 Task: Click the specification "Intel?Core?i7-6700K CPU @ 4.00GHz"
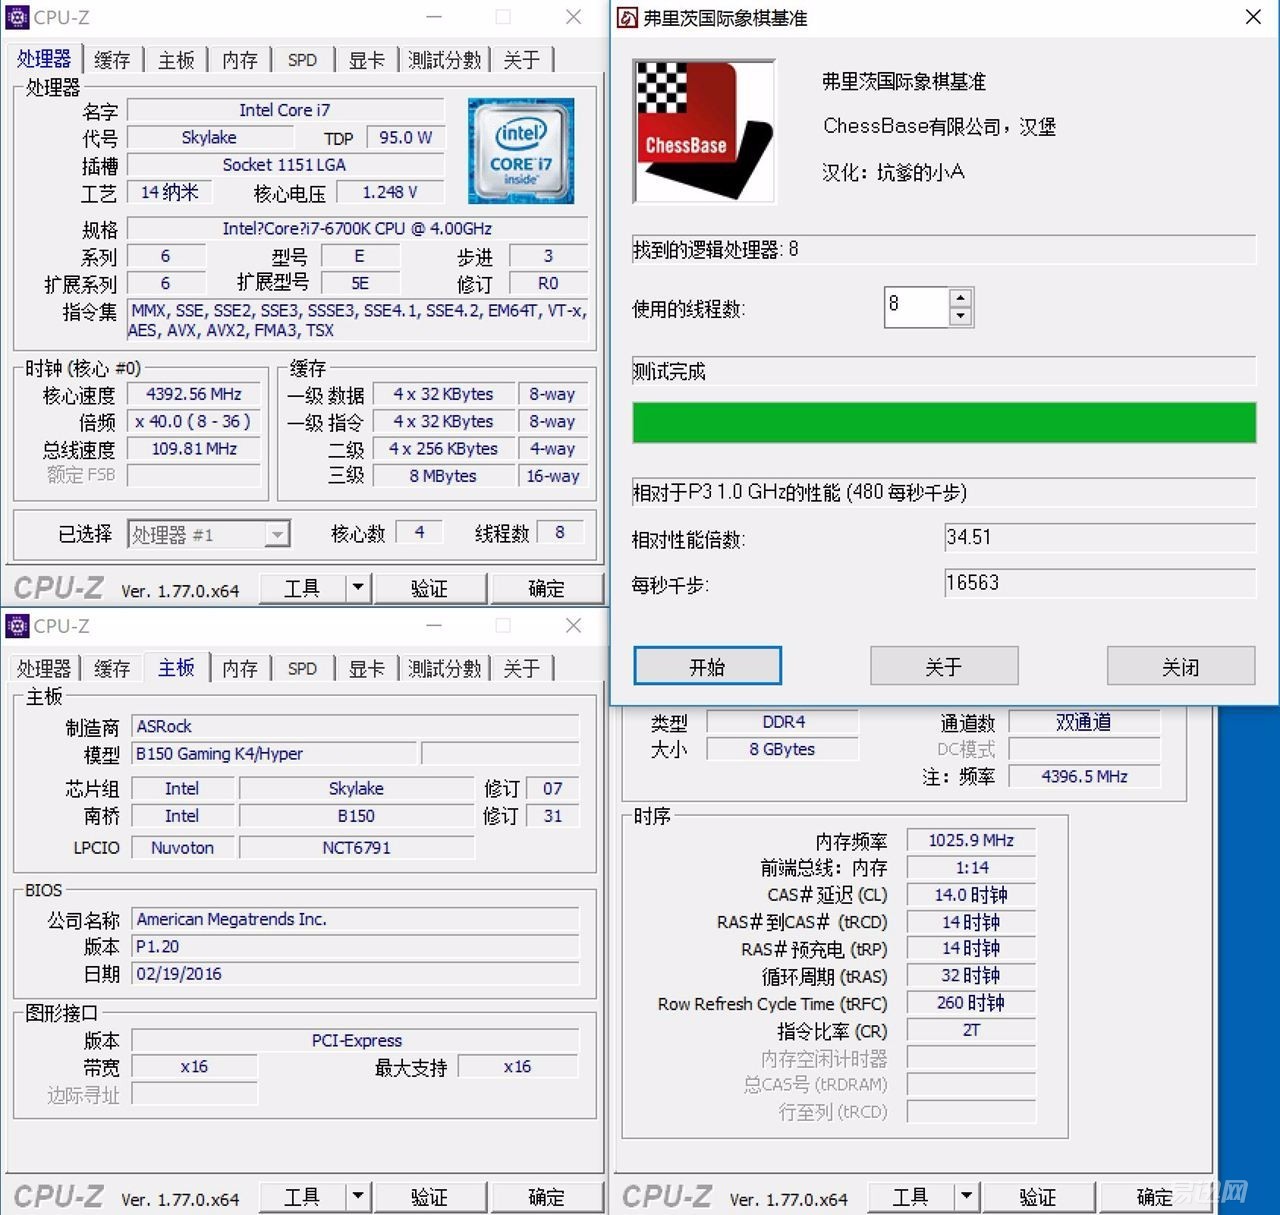[357, 228]
